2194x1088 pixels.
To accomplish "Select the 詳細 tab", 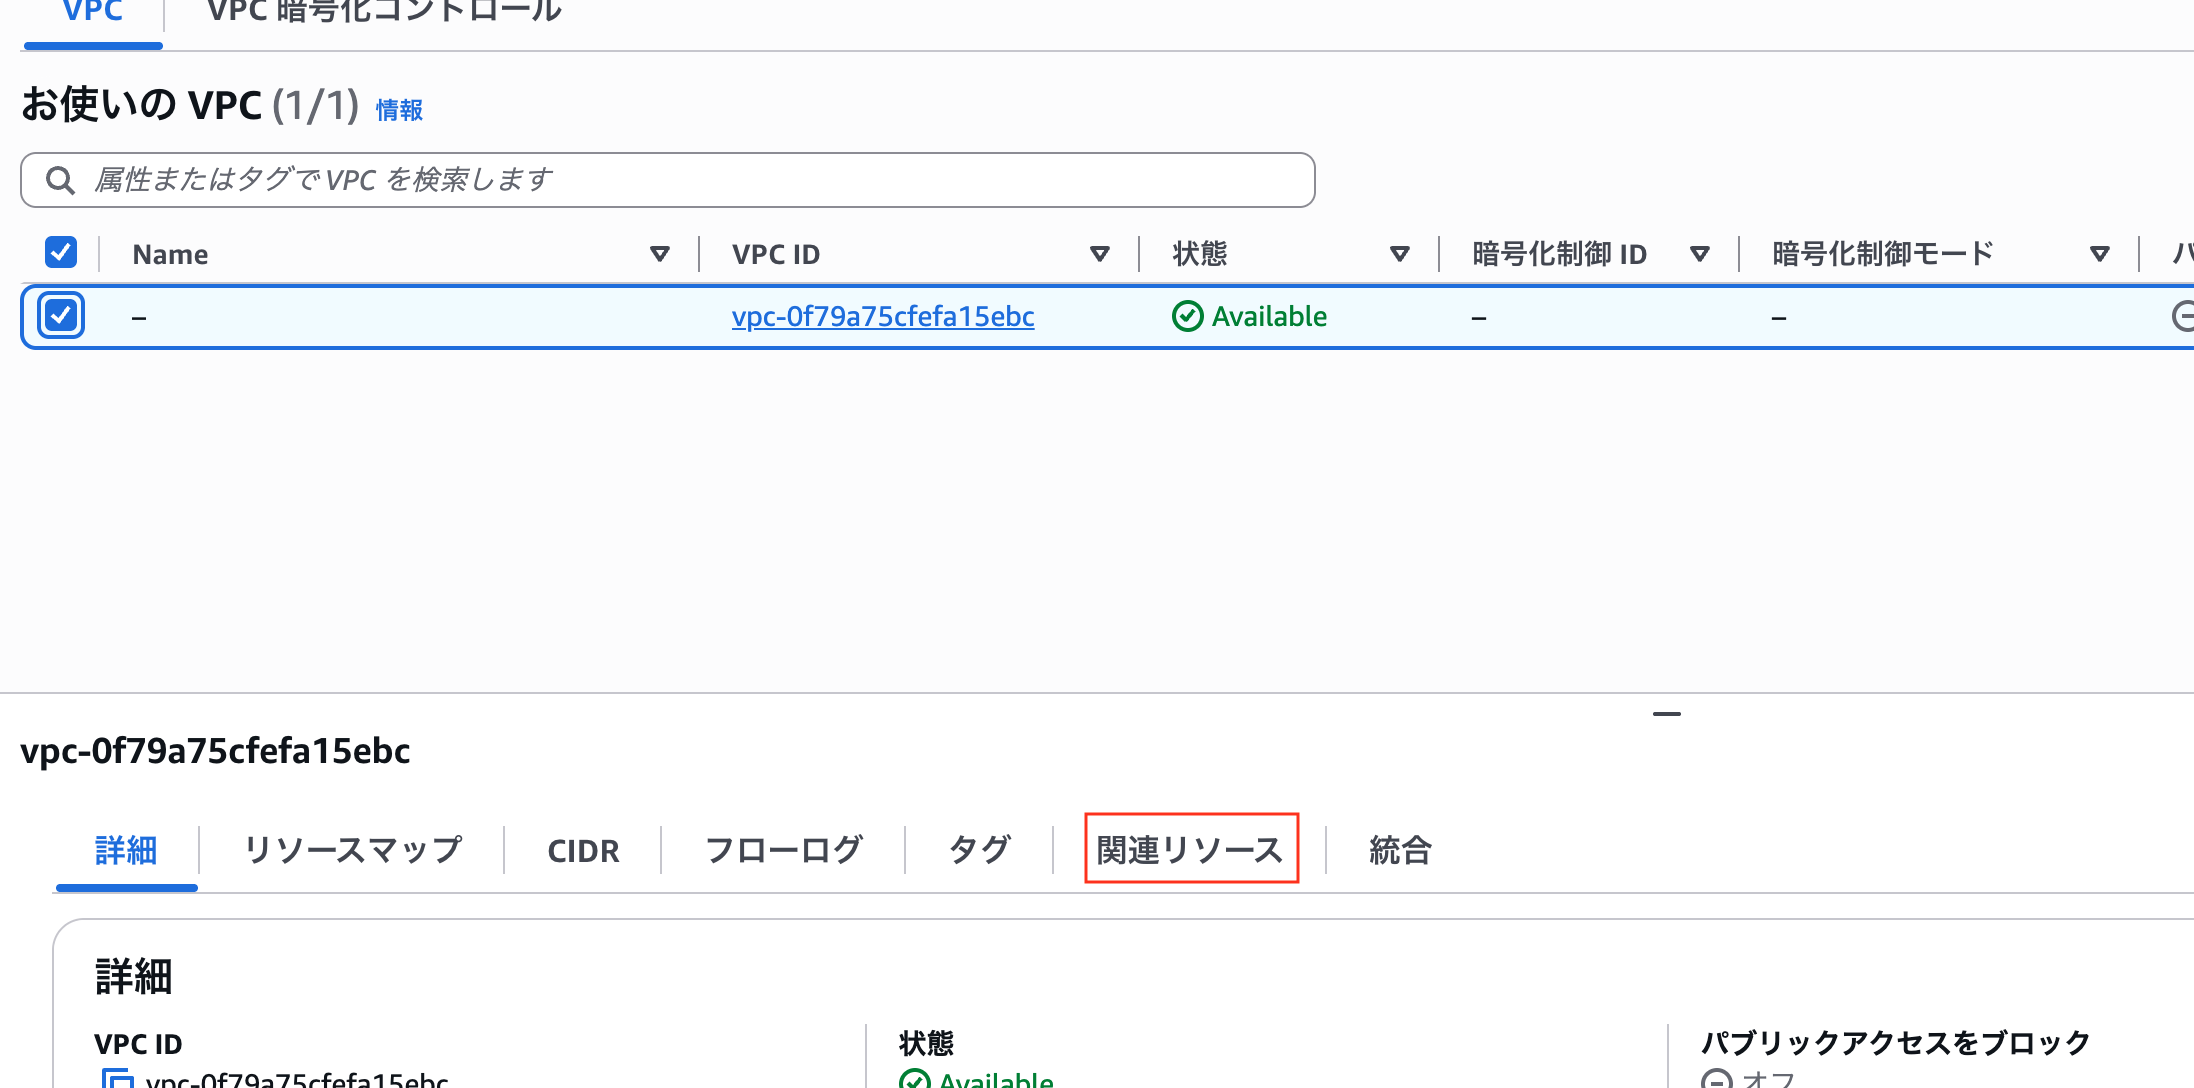I will click(126, 851).
